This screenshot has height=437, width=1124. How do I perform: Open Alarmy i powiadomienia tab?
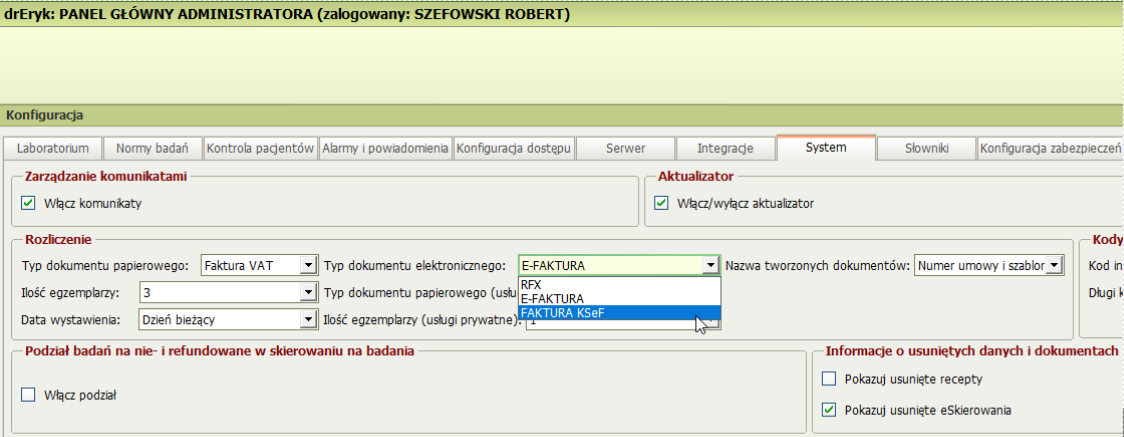(385, 149)
